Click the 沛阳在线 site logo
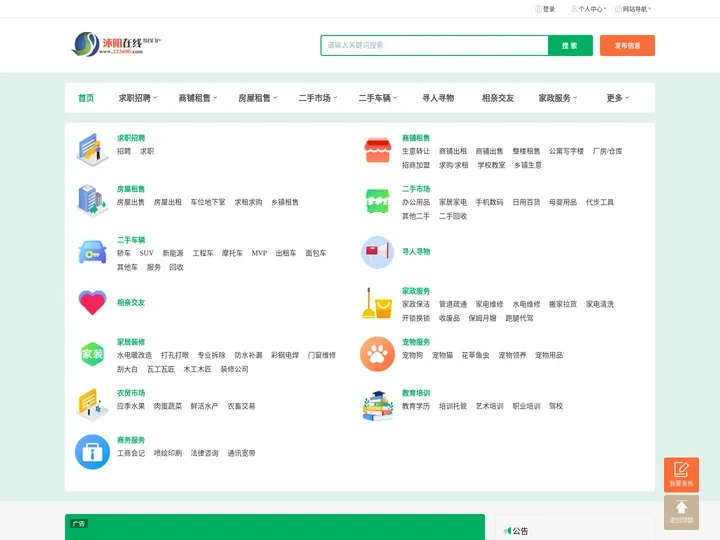 click(x=116, y=45)
